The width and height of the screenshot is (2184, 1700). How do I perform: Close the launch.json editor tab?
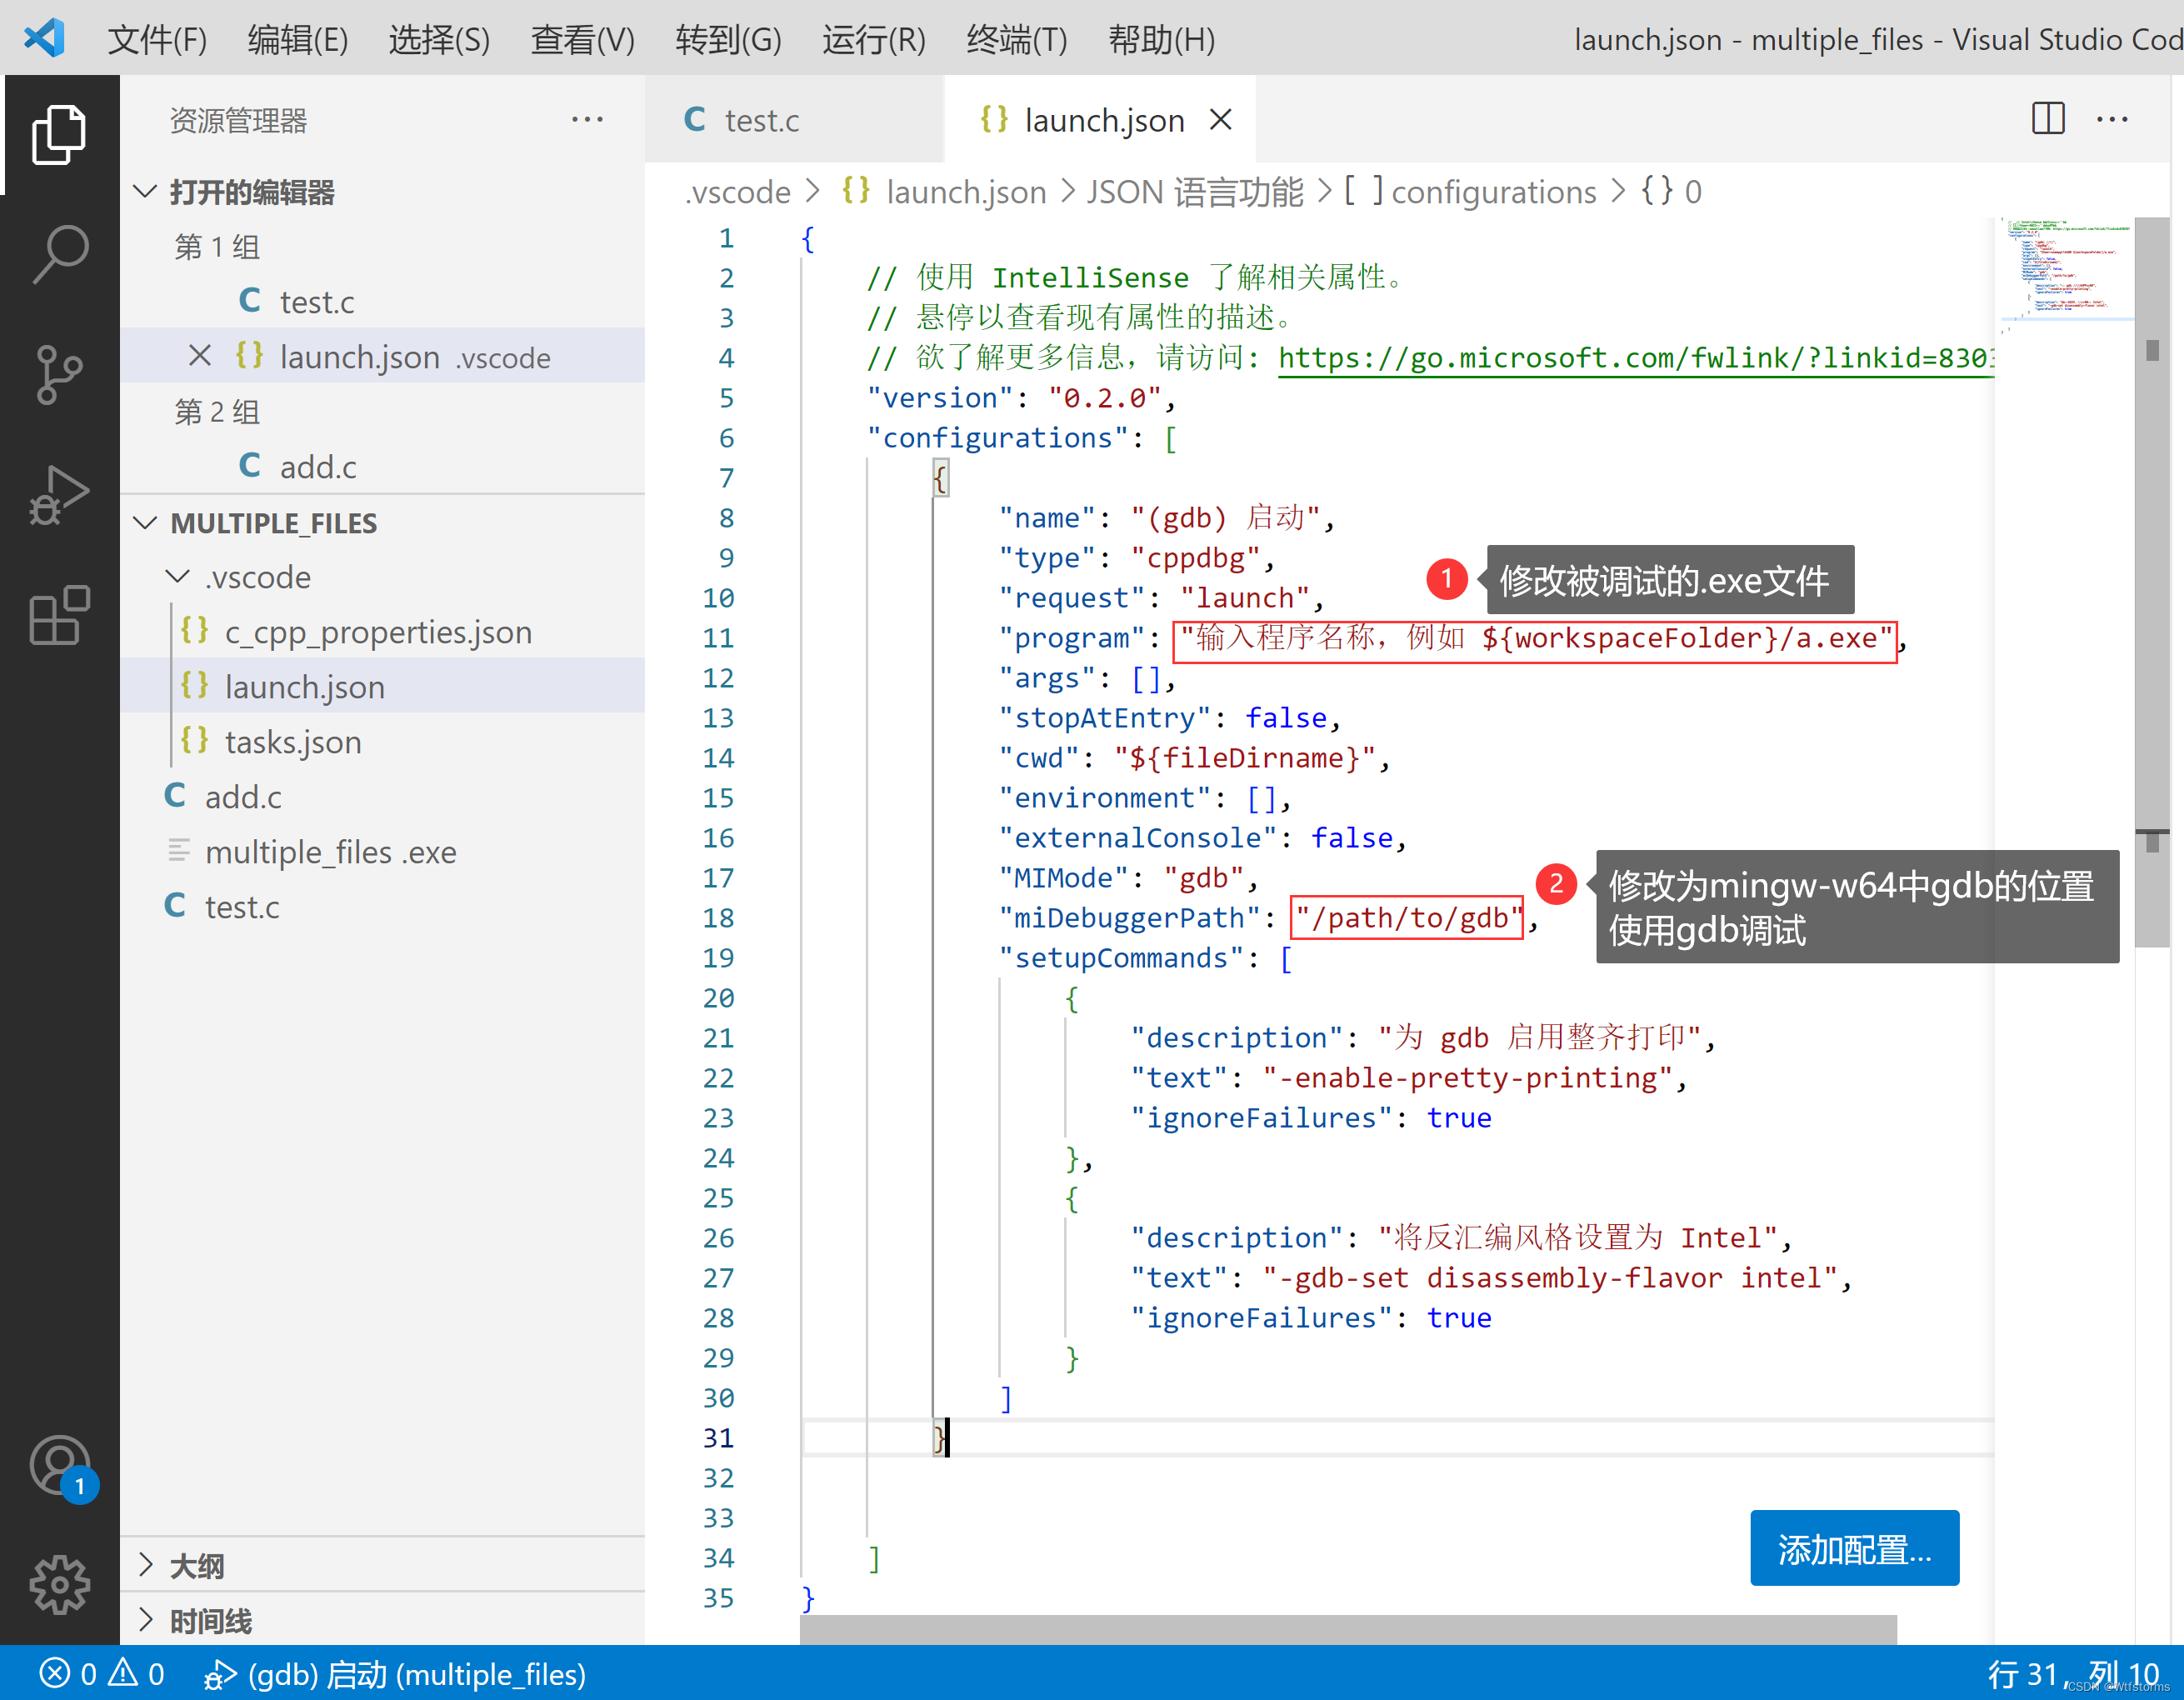(x=1220, y=120)
